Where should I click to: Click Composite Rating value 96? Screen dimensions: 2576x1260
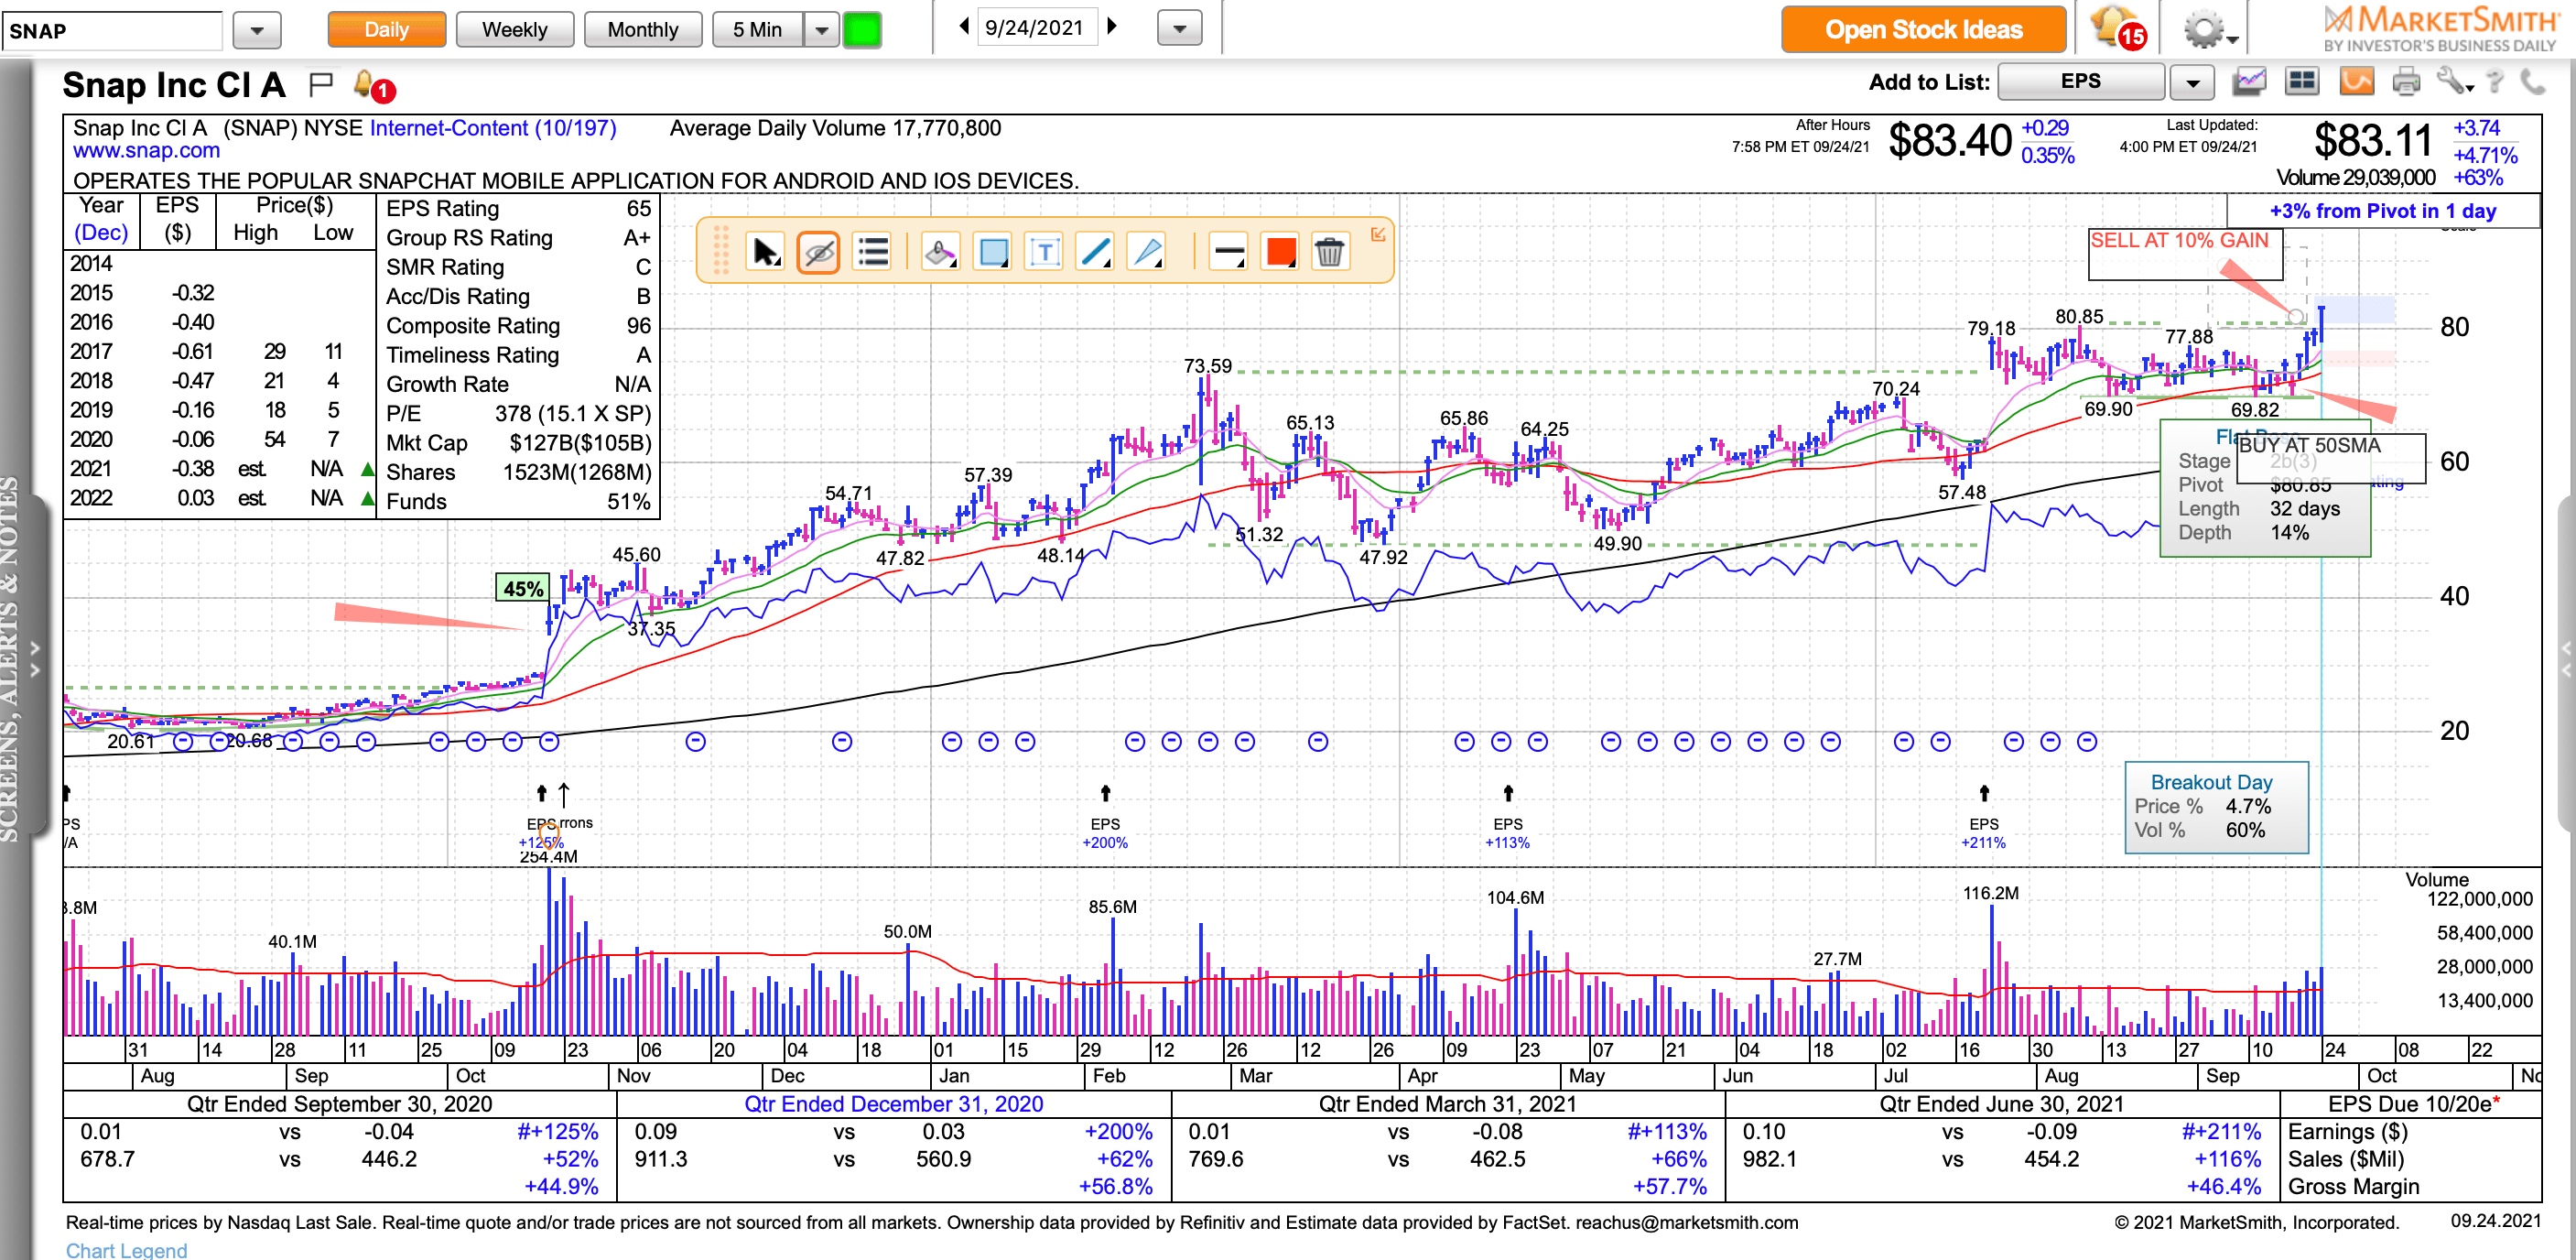pos(638,326)
